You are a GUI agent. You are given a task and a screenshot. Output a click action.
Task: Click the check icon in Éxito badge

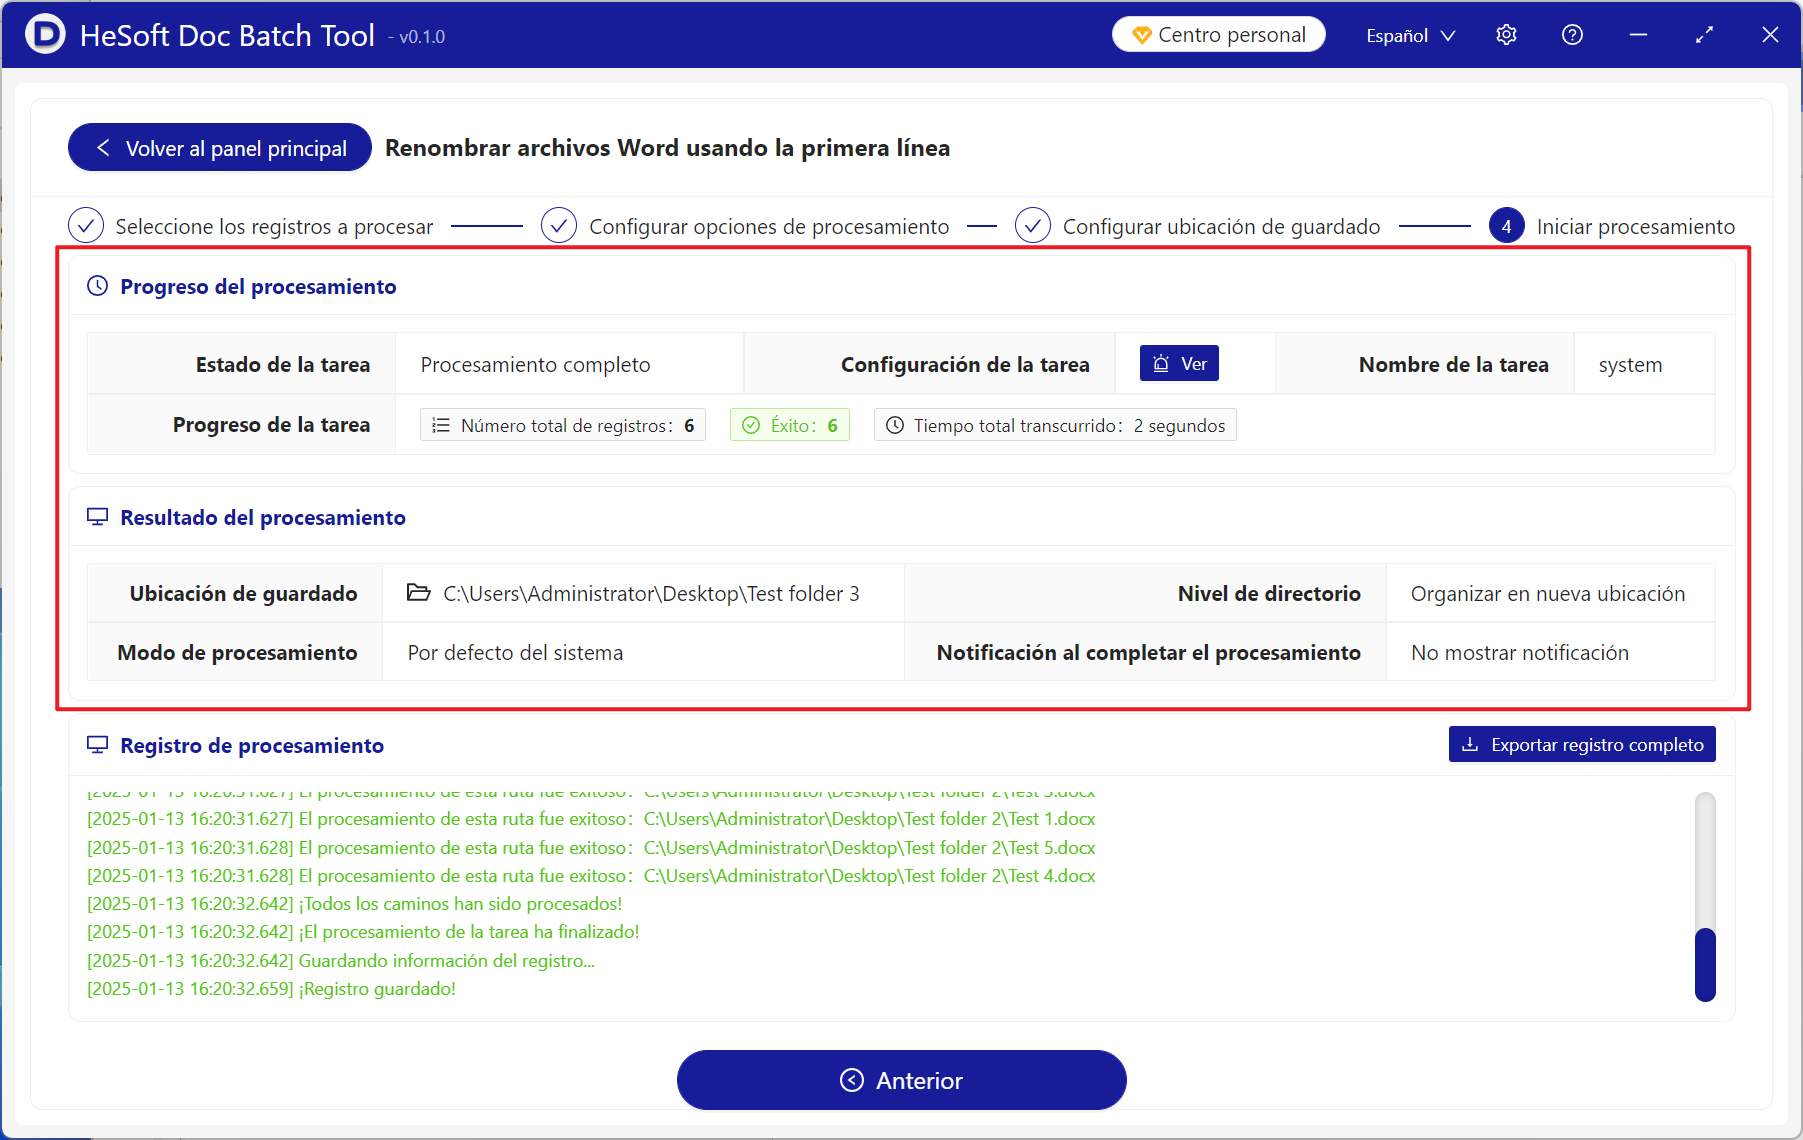click(x=751, y=426)
